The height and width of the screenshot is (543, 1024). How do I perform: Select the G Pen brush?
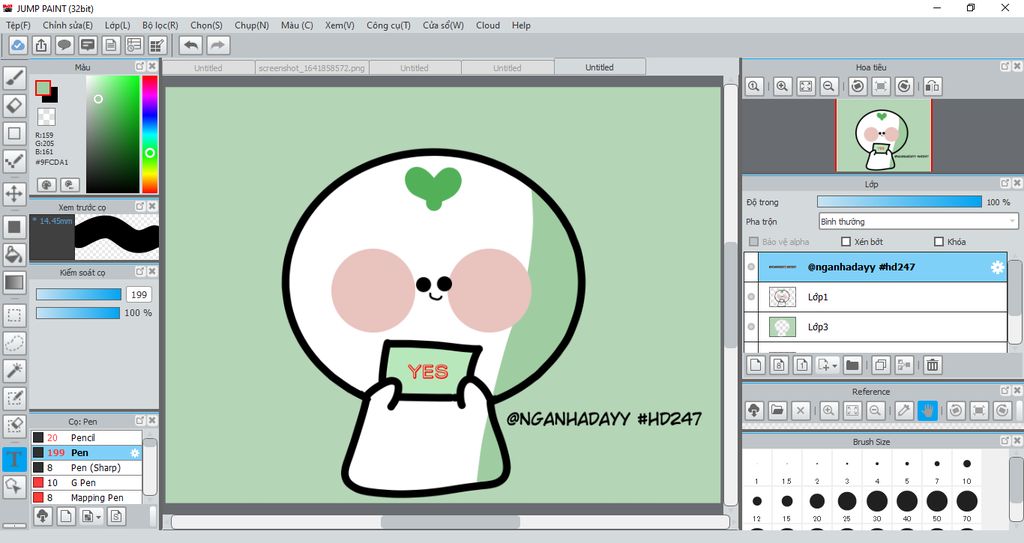(86, 483)
